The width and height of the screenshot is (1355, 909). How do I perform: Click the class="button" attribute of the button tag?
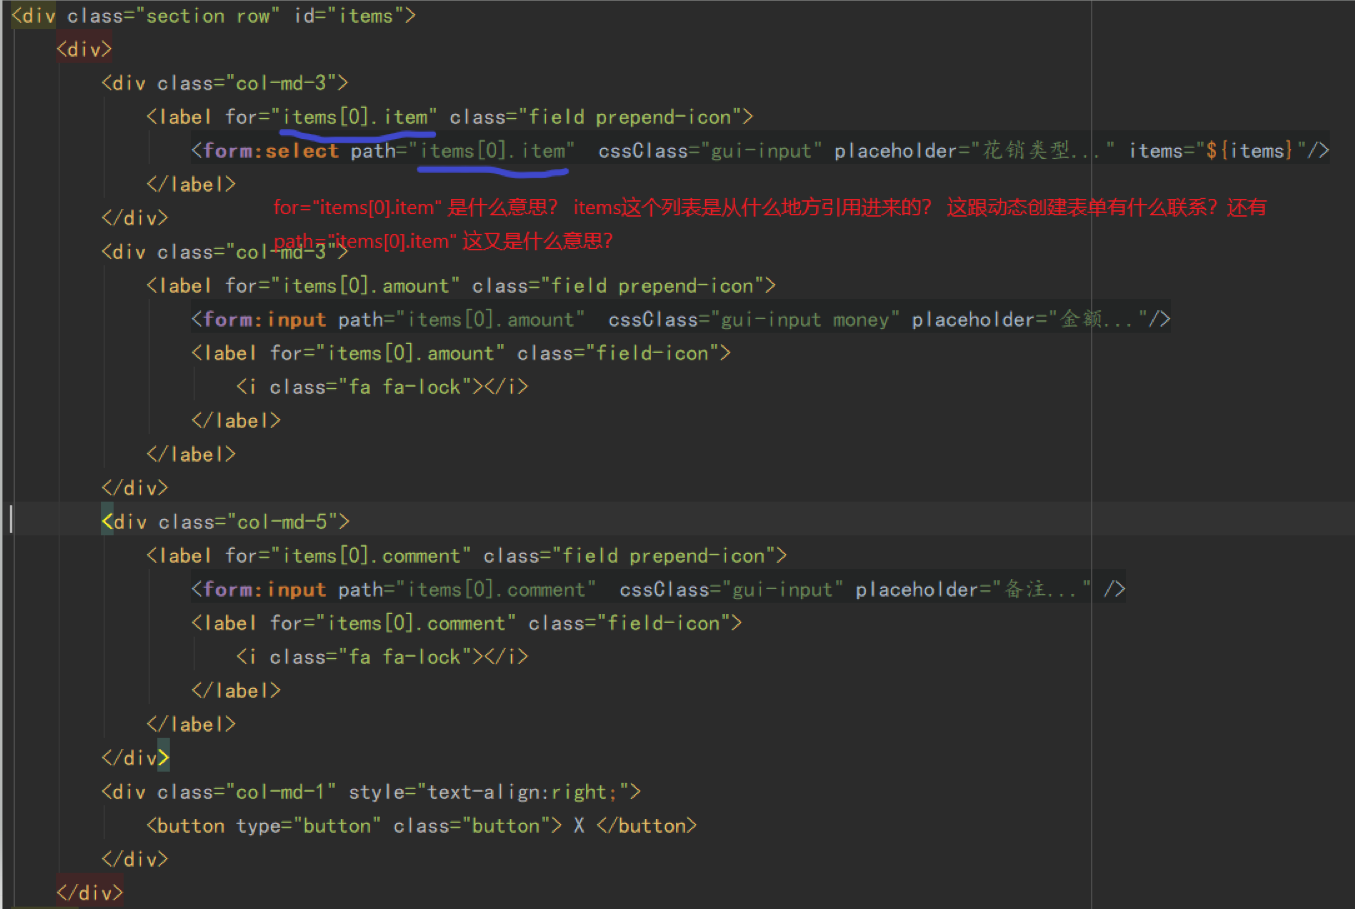472,826
